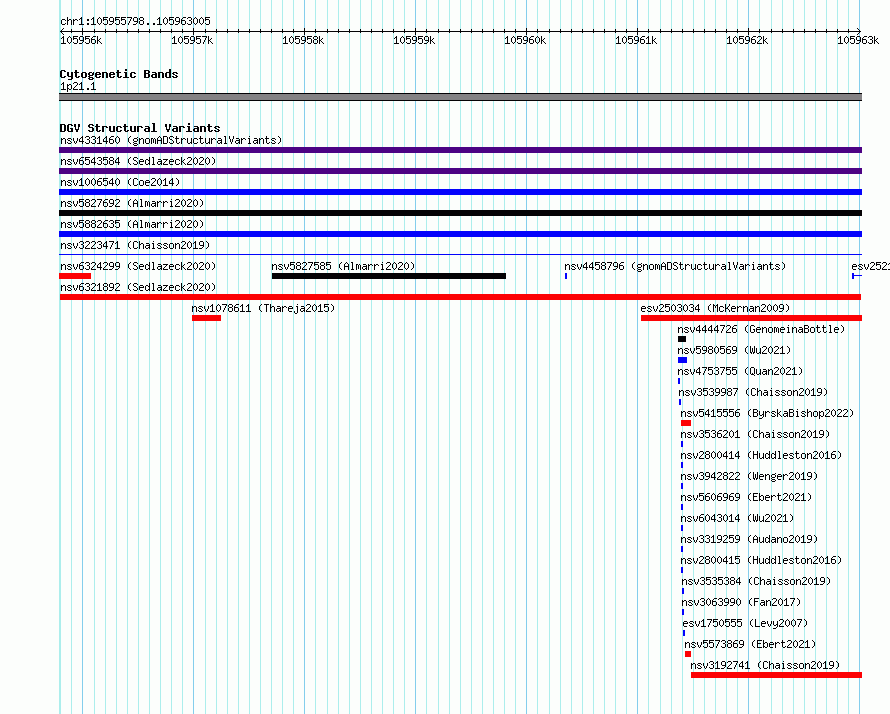Click the nsv6043014 (Wu2021) label
This screenshot has height=714, width=890.
pos(737,518)
